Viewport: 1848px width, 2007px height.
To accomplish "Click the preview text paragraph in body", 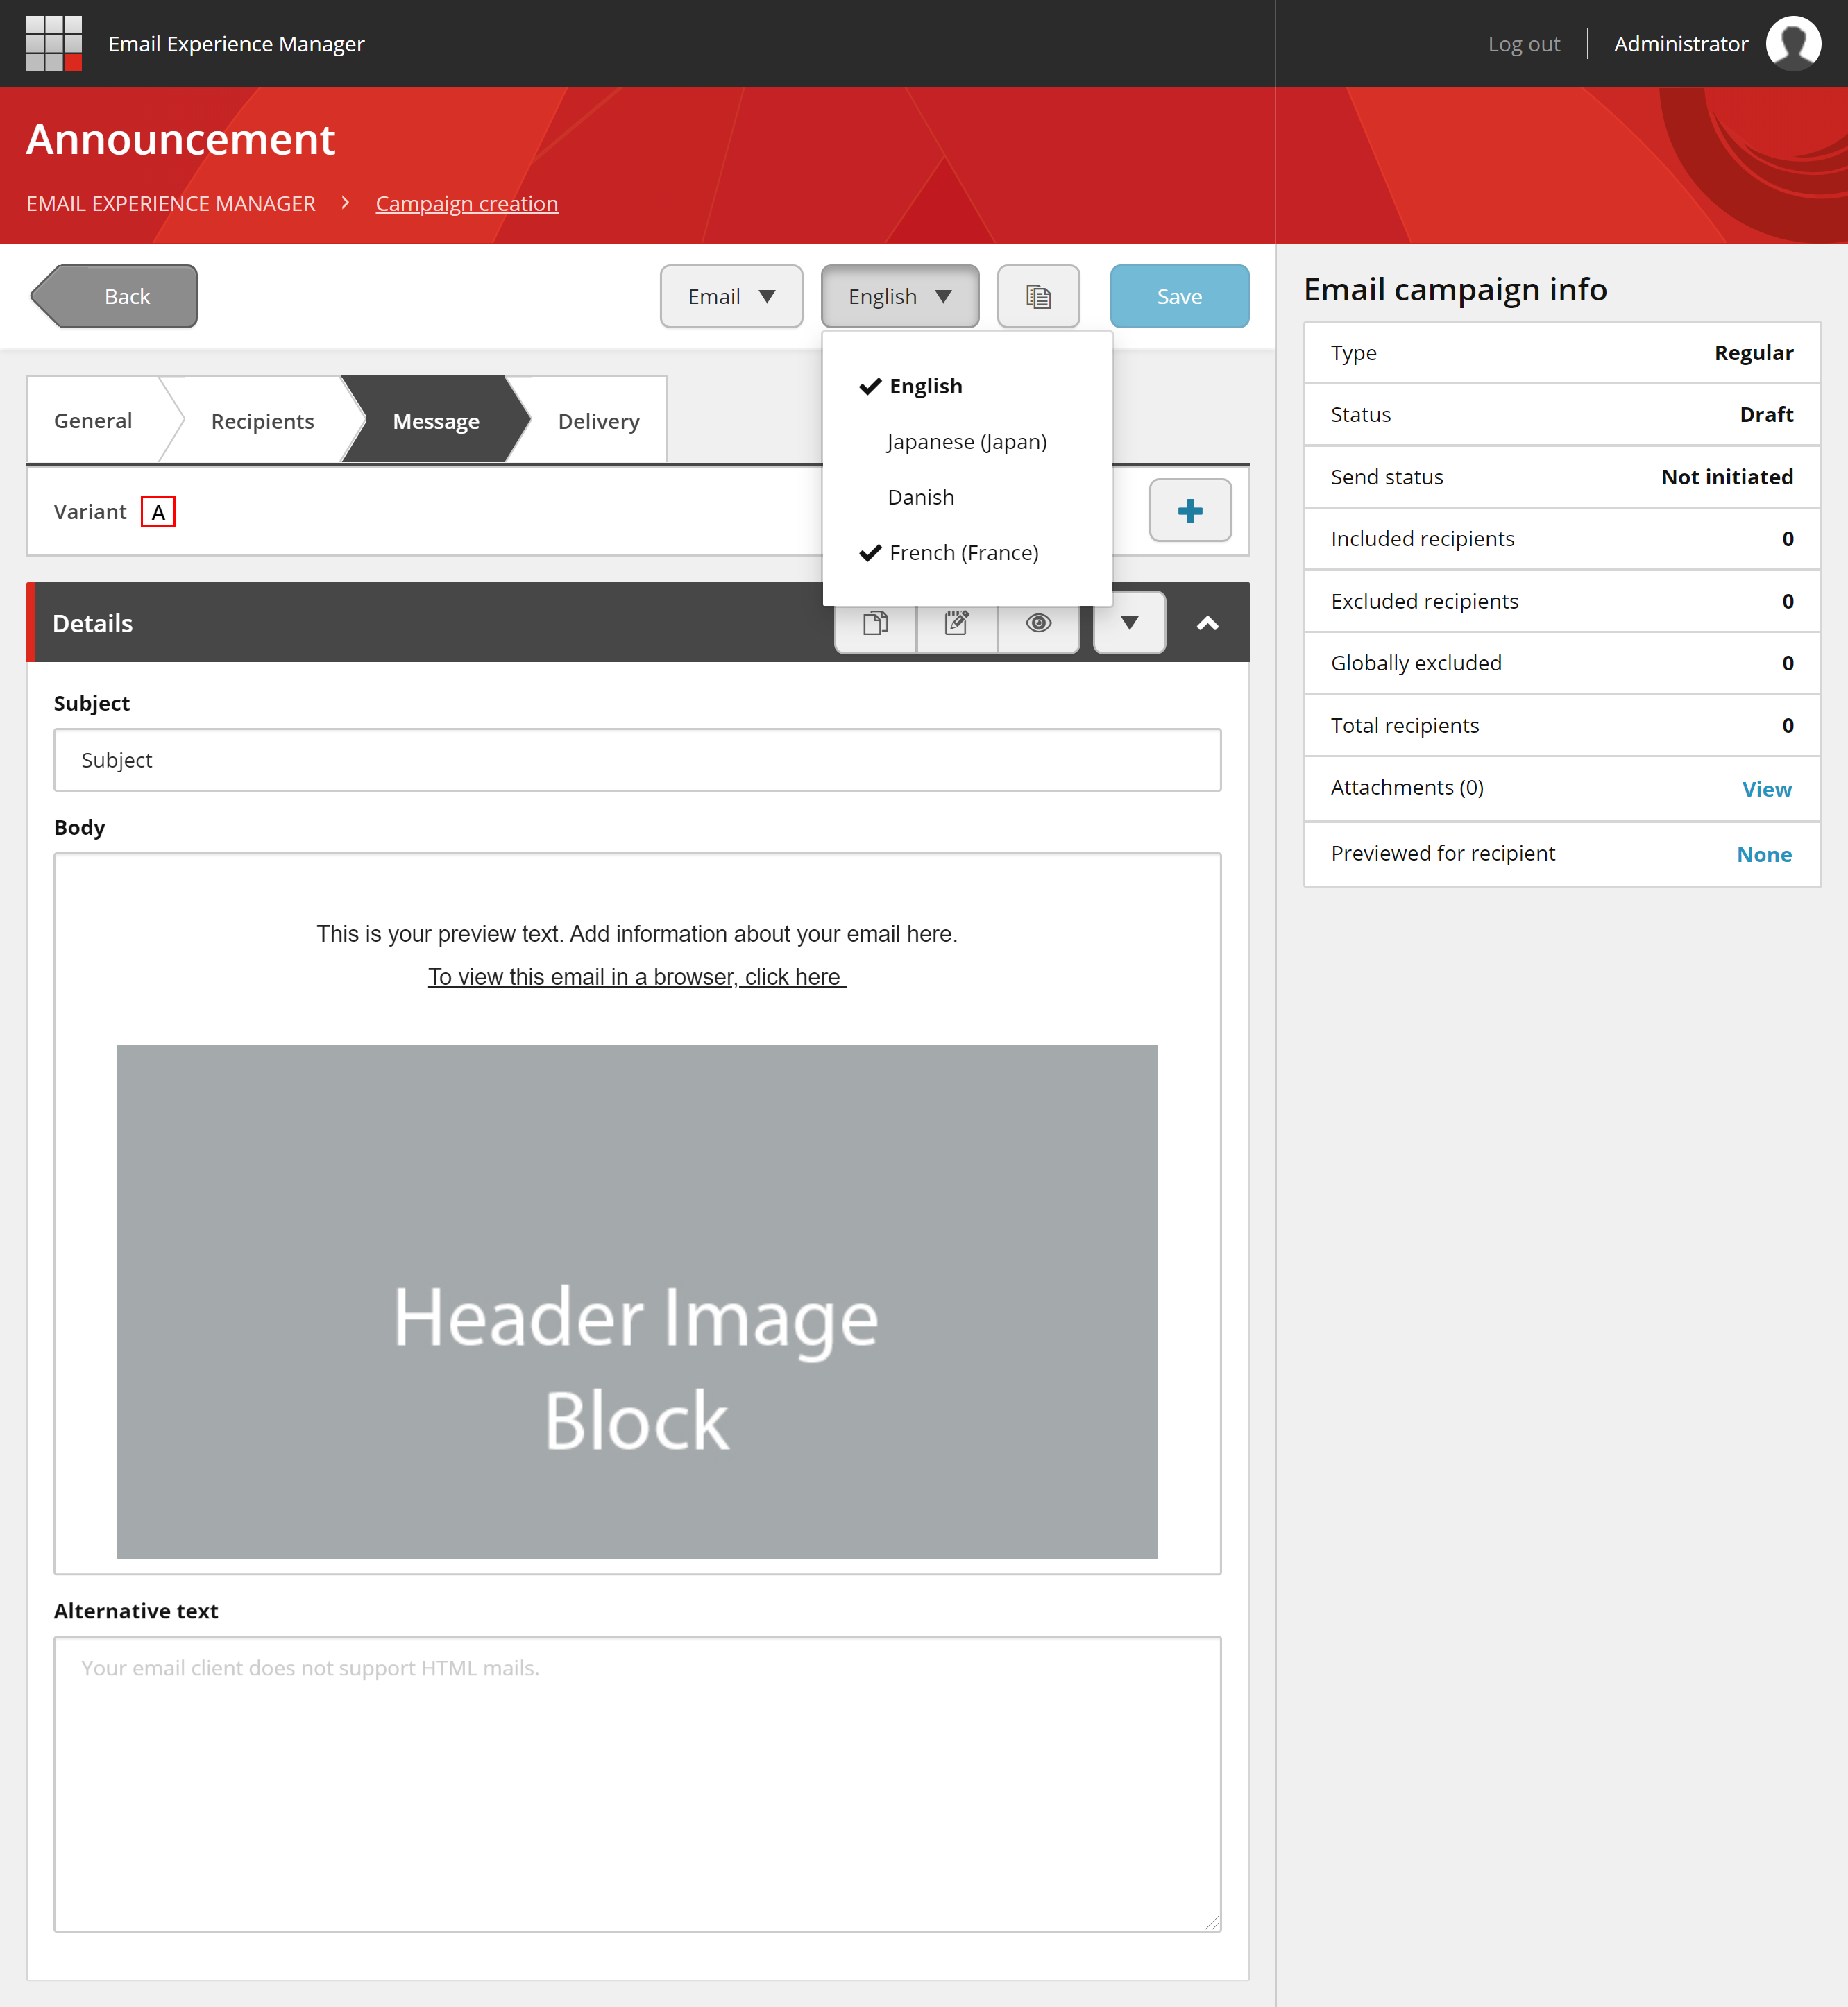I will pyautogui.click(x=637, y=933).
